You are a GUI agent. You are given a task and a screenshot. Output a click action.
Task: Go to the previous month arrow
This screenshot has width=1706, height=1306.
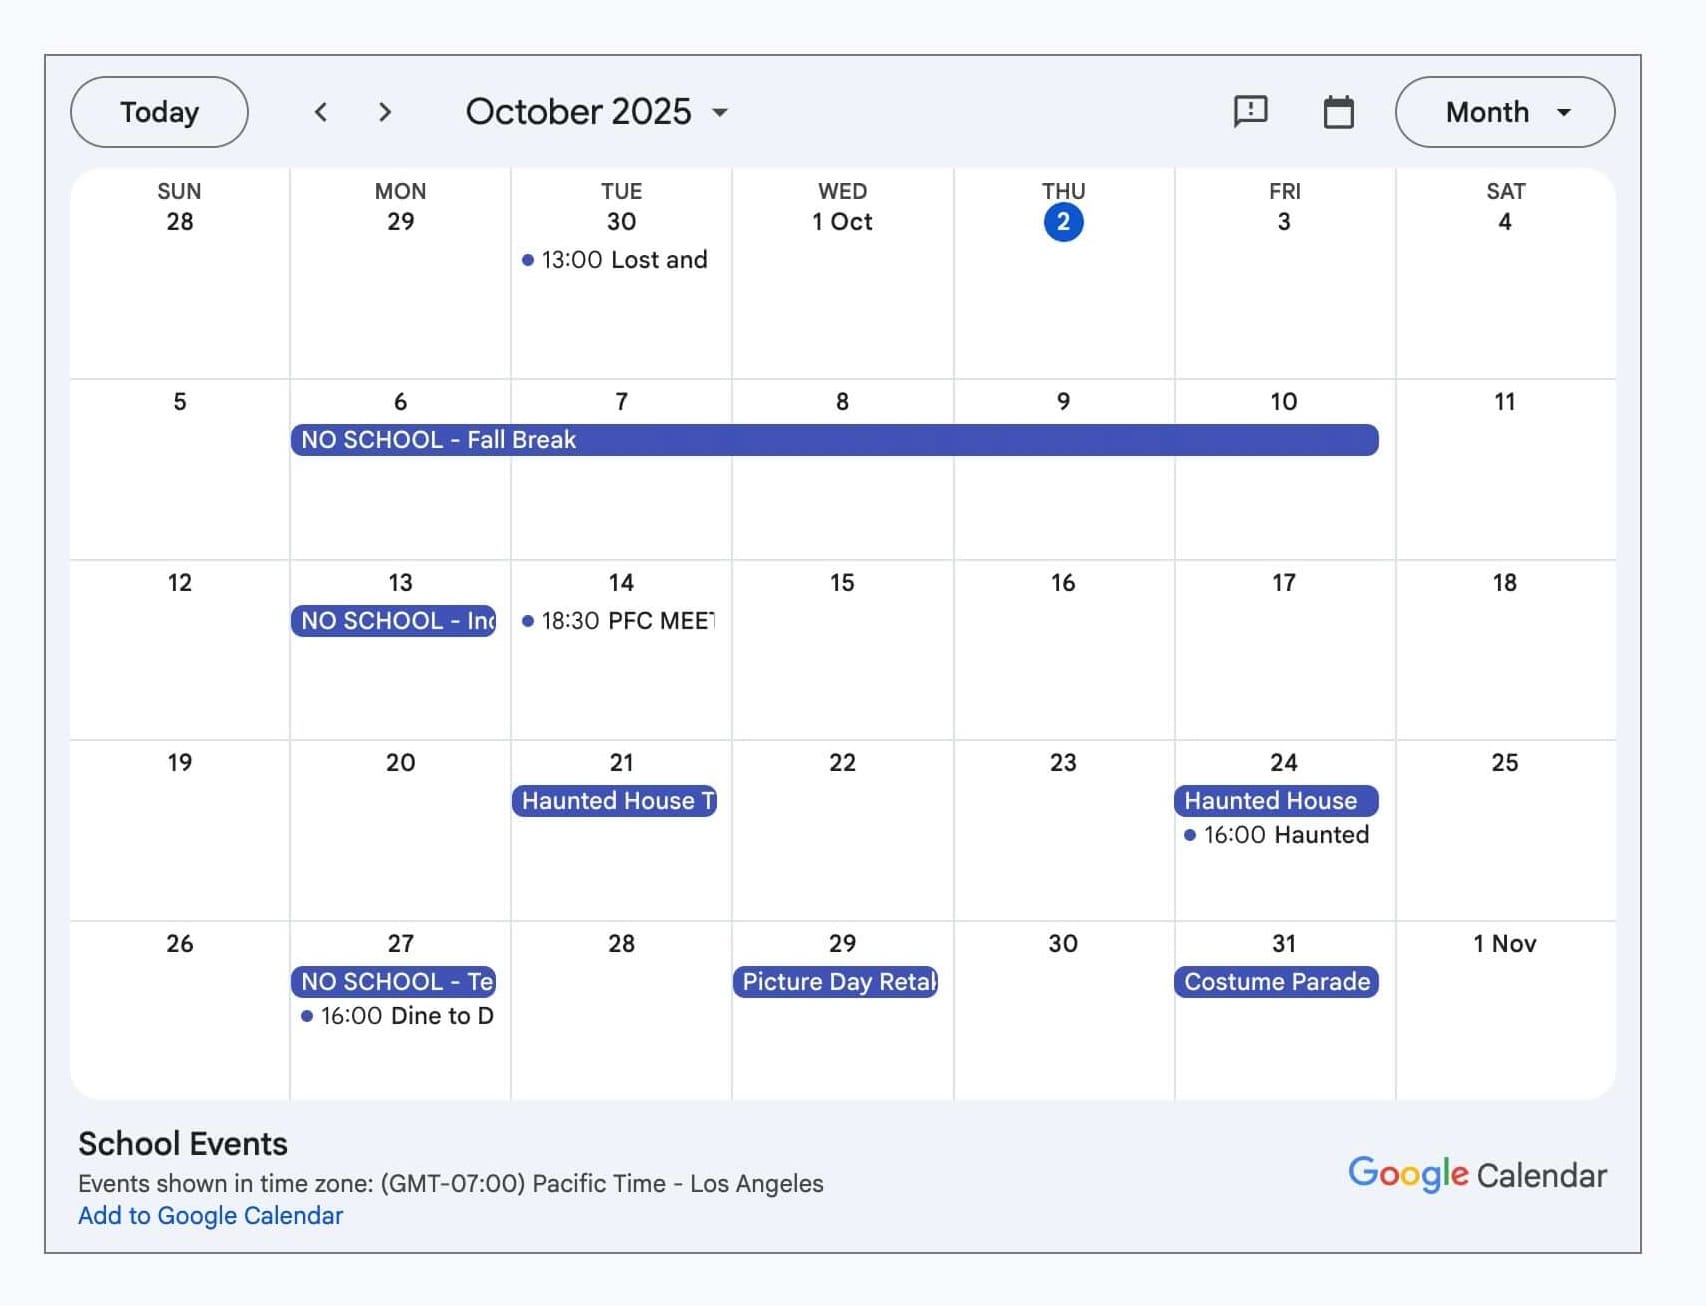[x=321, y=112]
